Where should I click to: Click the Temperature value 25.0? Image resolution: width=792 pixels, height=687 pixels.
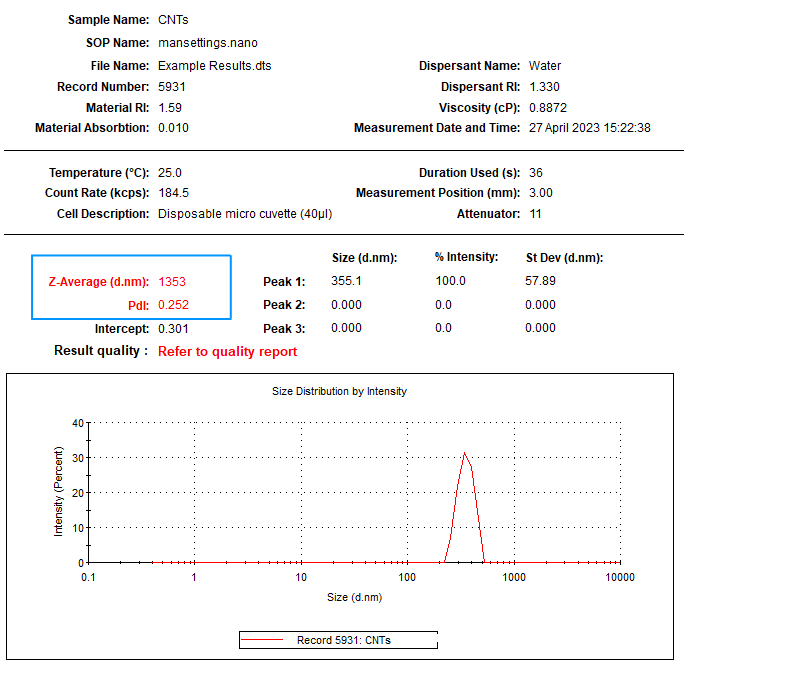tap(170, 172)
